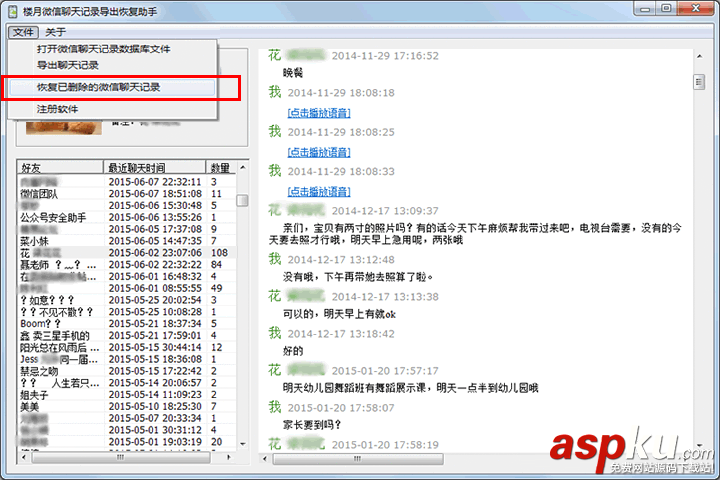Select the 鑫 卖三星手机的 row
This screenshot has width=720, height=480.
coord(126,336)
